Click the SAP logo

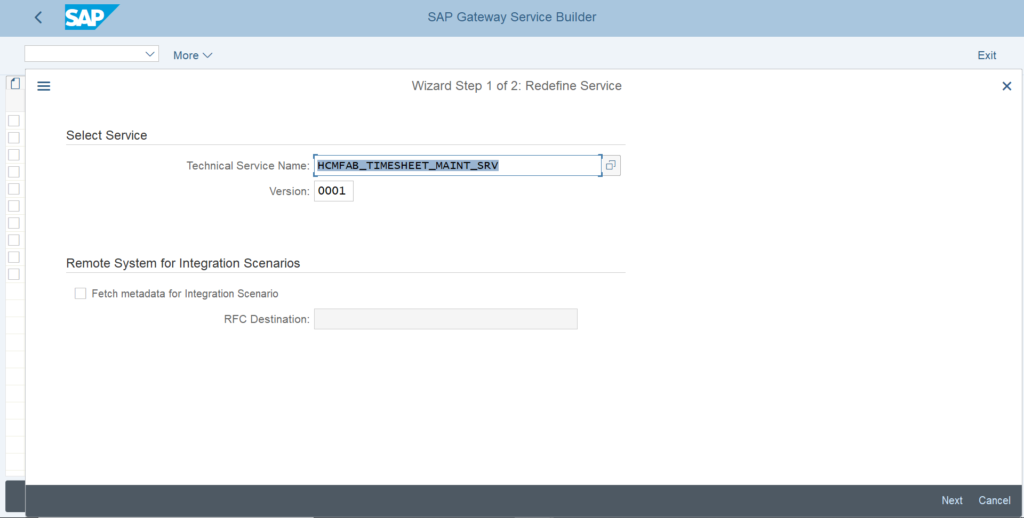91,18
